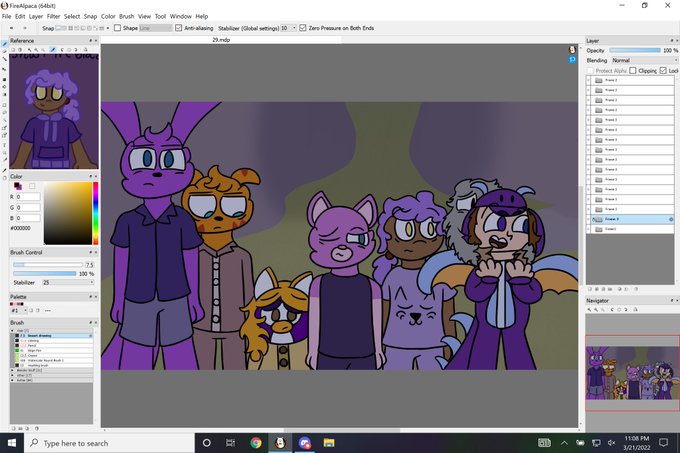Click the R value input field
The width and height of the screenshot is (680, 453).
pyautogui.click(x=28, y=197)
